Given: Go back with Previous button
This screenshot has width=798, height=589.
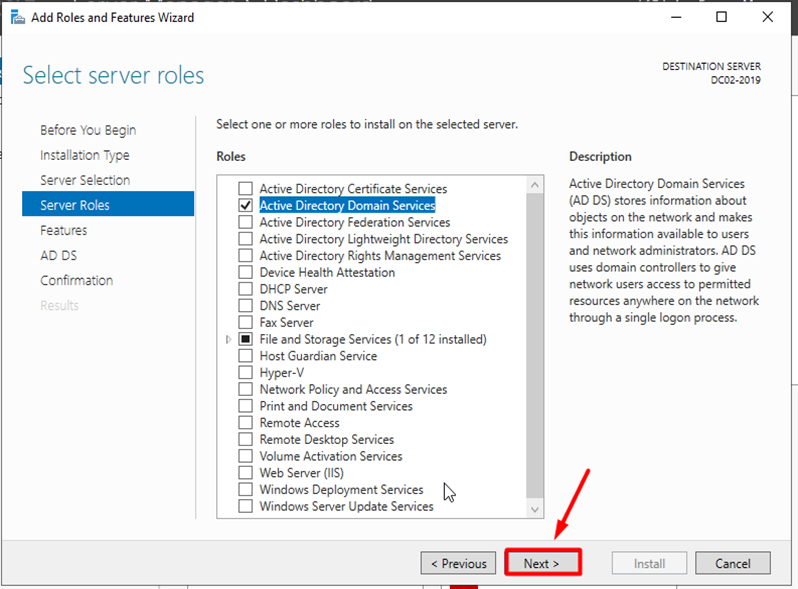Looking at the screenshot, I should point(458,563).
